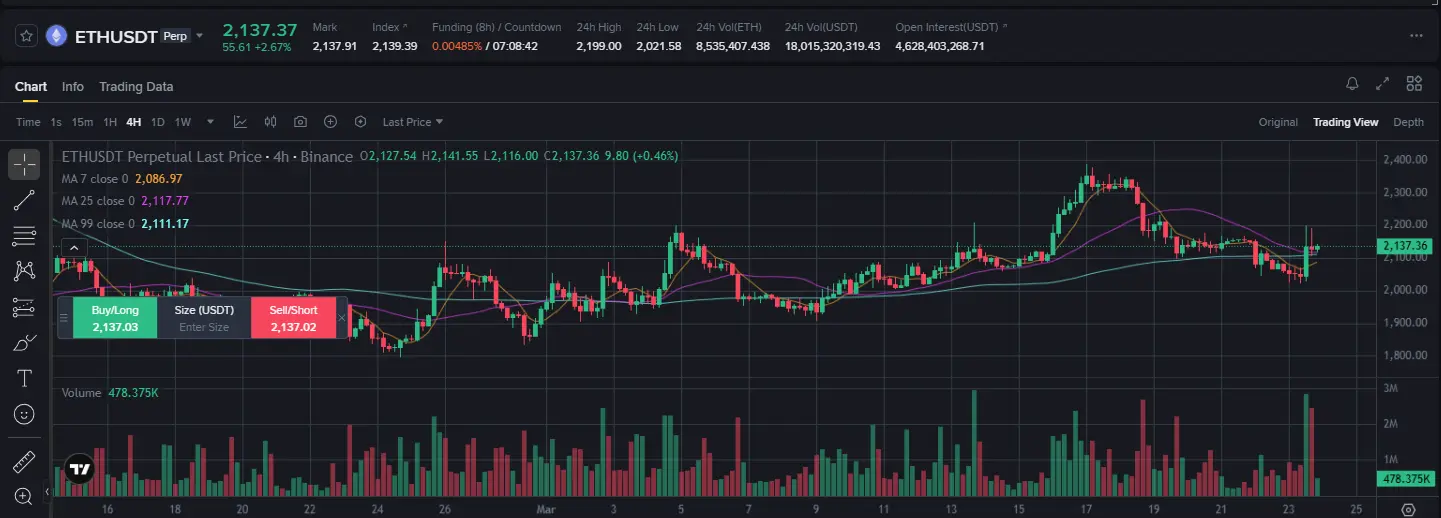This screenshot has width=1441, height=518.
Task: Set chart interval to 1D
Action: 157,122
